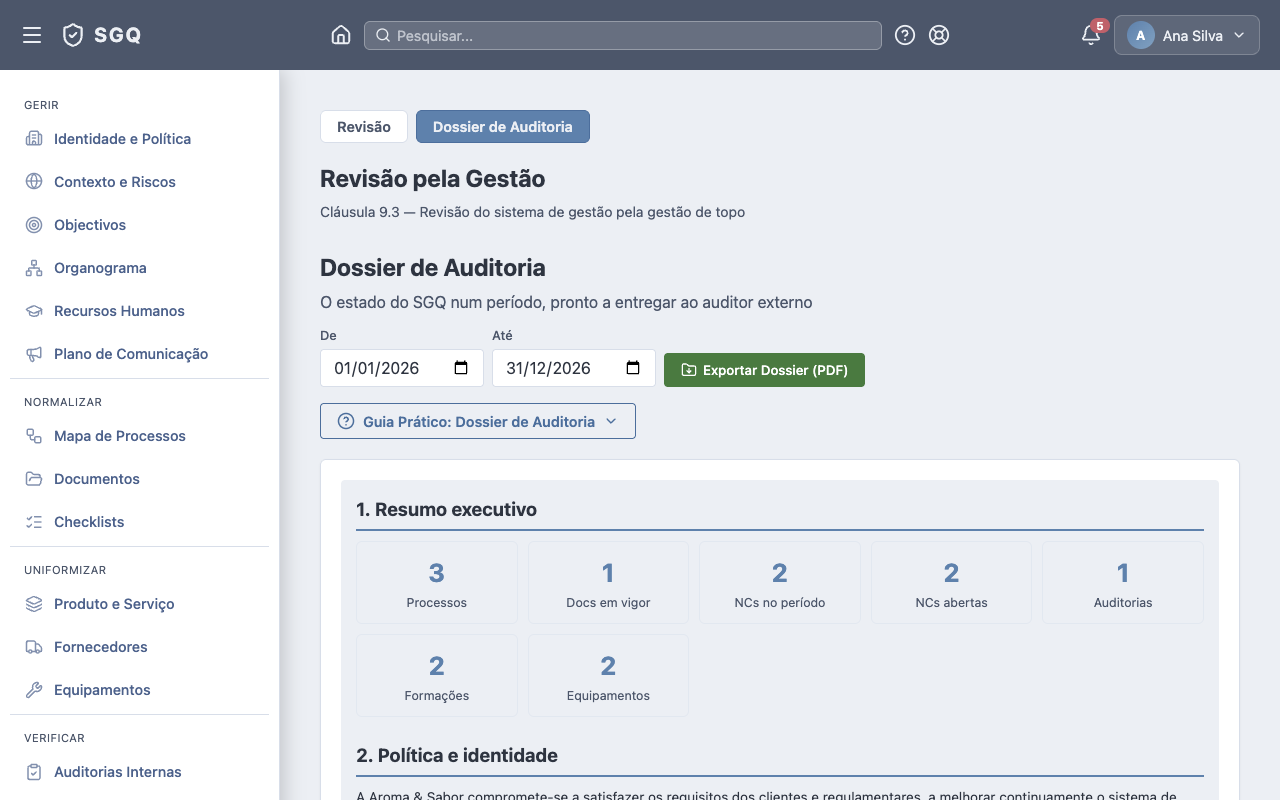Image resolution: width=1280 pixels, height=800 pixels.
Task: Click the Objectivos target icon
Action: coord(34,225)
